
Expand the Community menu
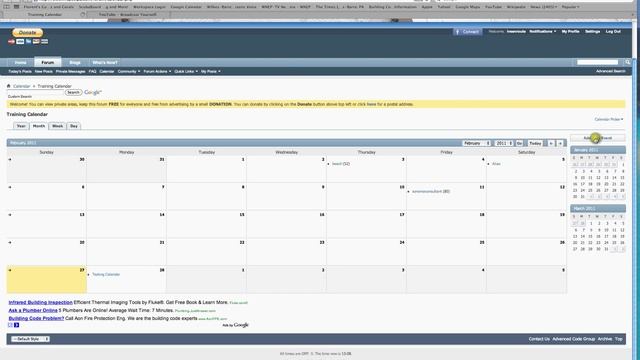(x=129, y=71)
